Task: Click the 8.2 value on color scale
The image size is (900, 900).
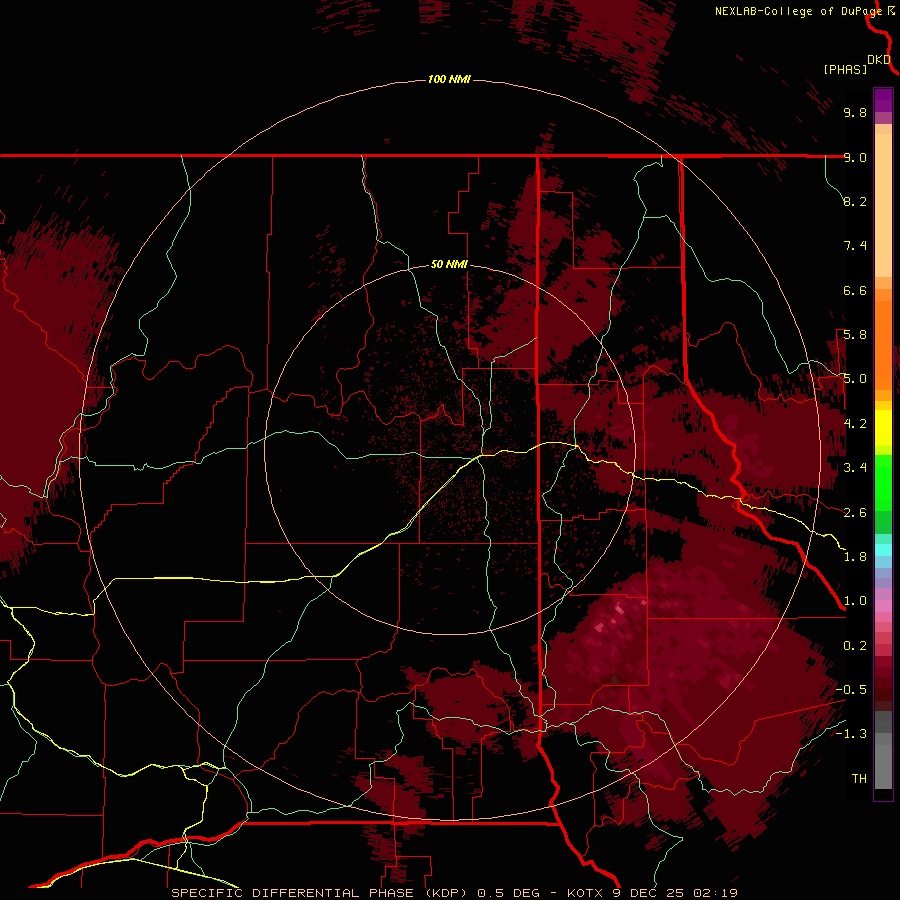Action: 855,201
